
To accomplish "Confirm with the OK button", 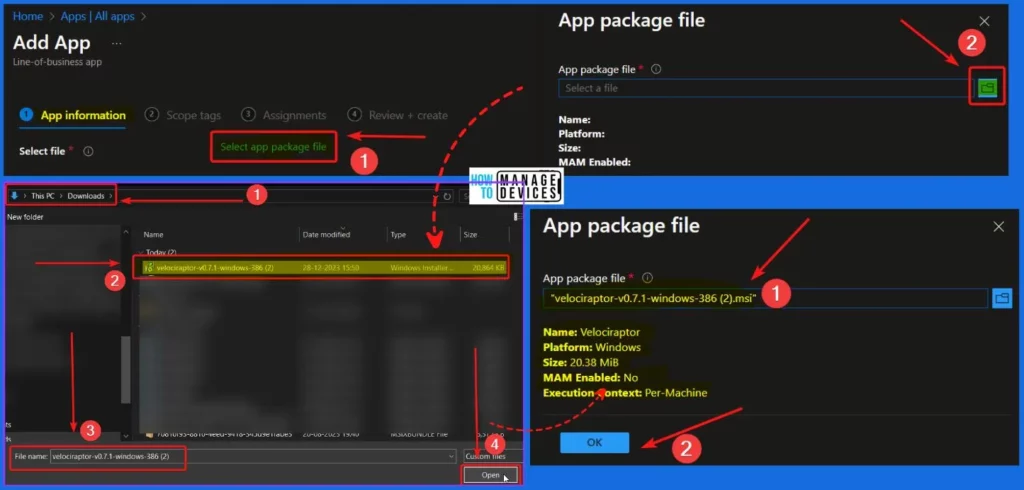I will click(x=594, y=442).
